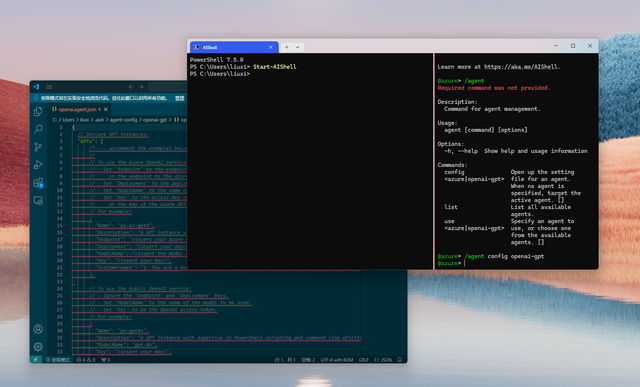This screenshot has height=387, width=640.
Task: Click the VS Code command center search box
Action: coord(168,87)
